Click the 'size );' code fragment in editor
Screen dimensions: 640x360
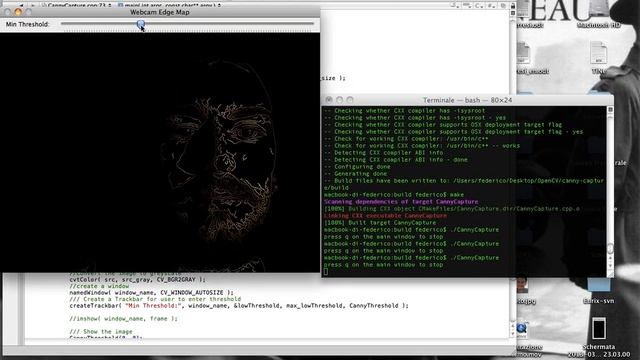(333, 78)
